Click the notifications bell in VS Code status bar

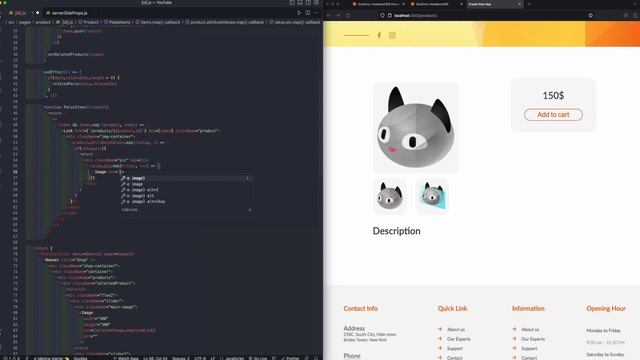pos(316,358)
